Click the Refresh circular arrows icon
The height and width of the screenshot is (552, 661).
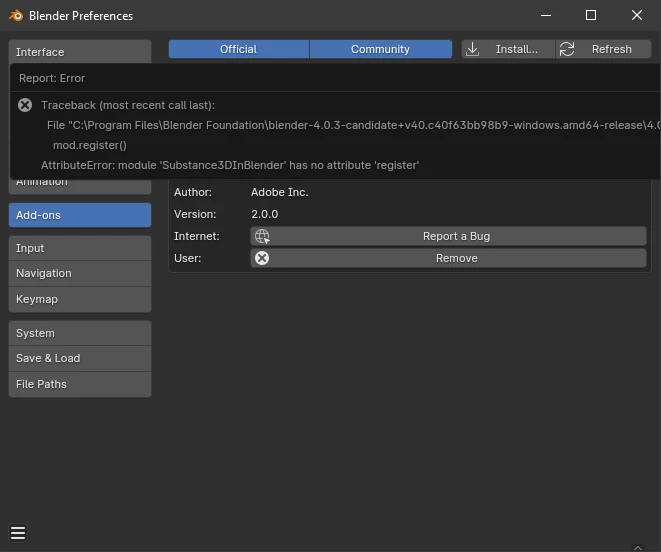pos(567,49)
